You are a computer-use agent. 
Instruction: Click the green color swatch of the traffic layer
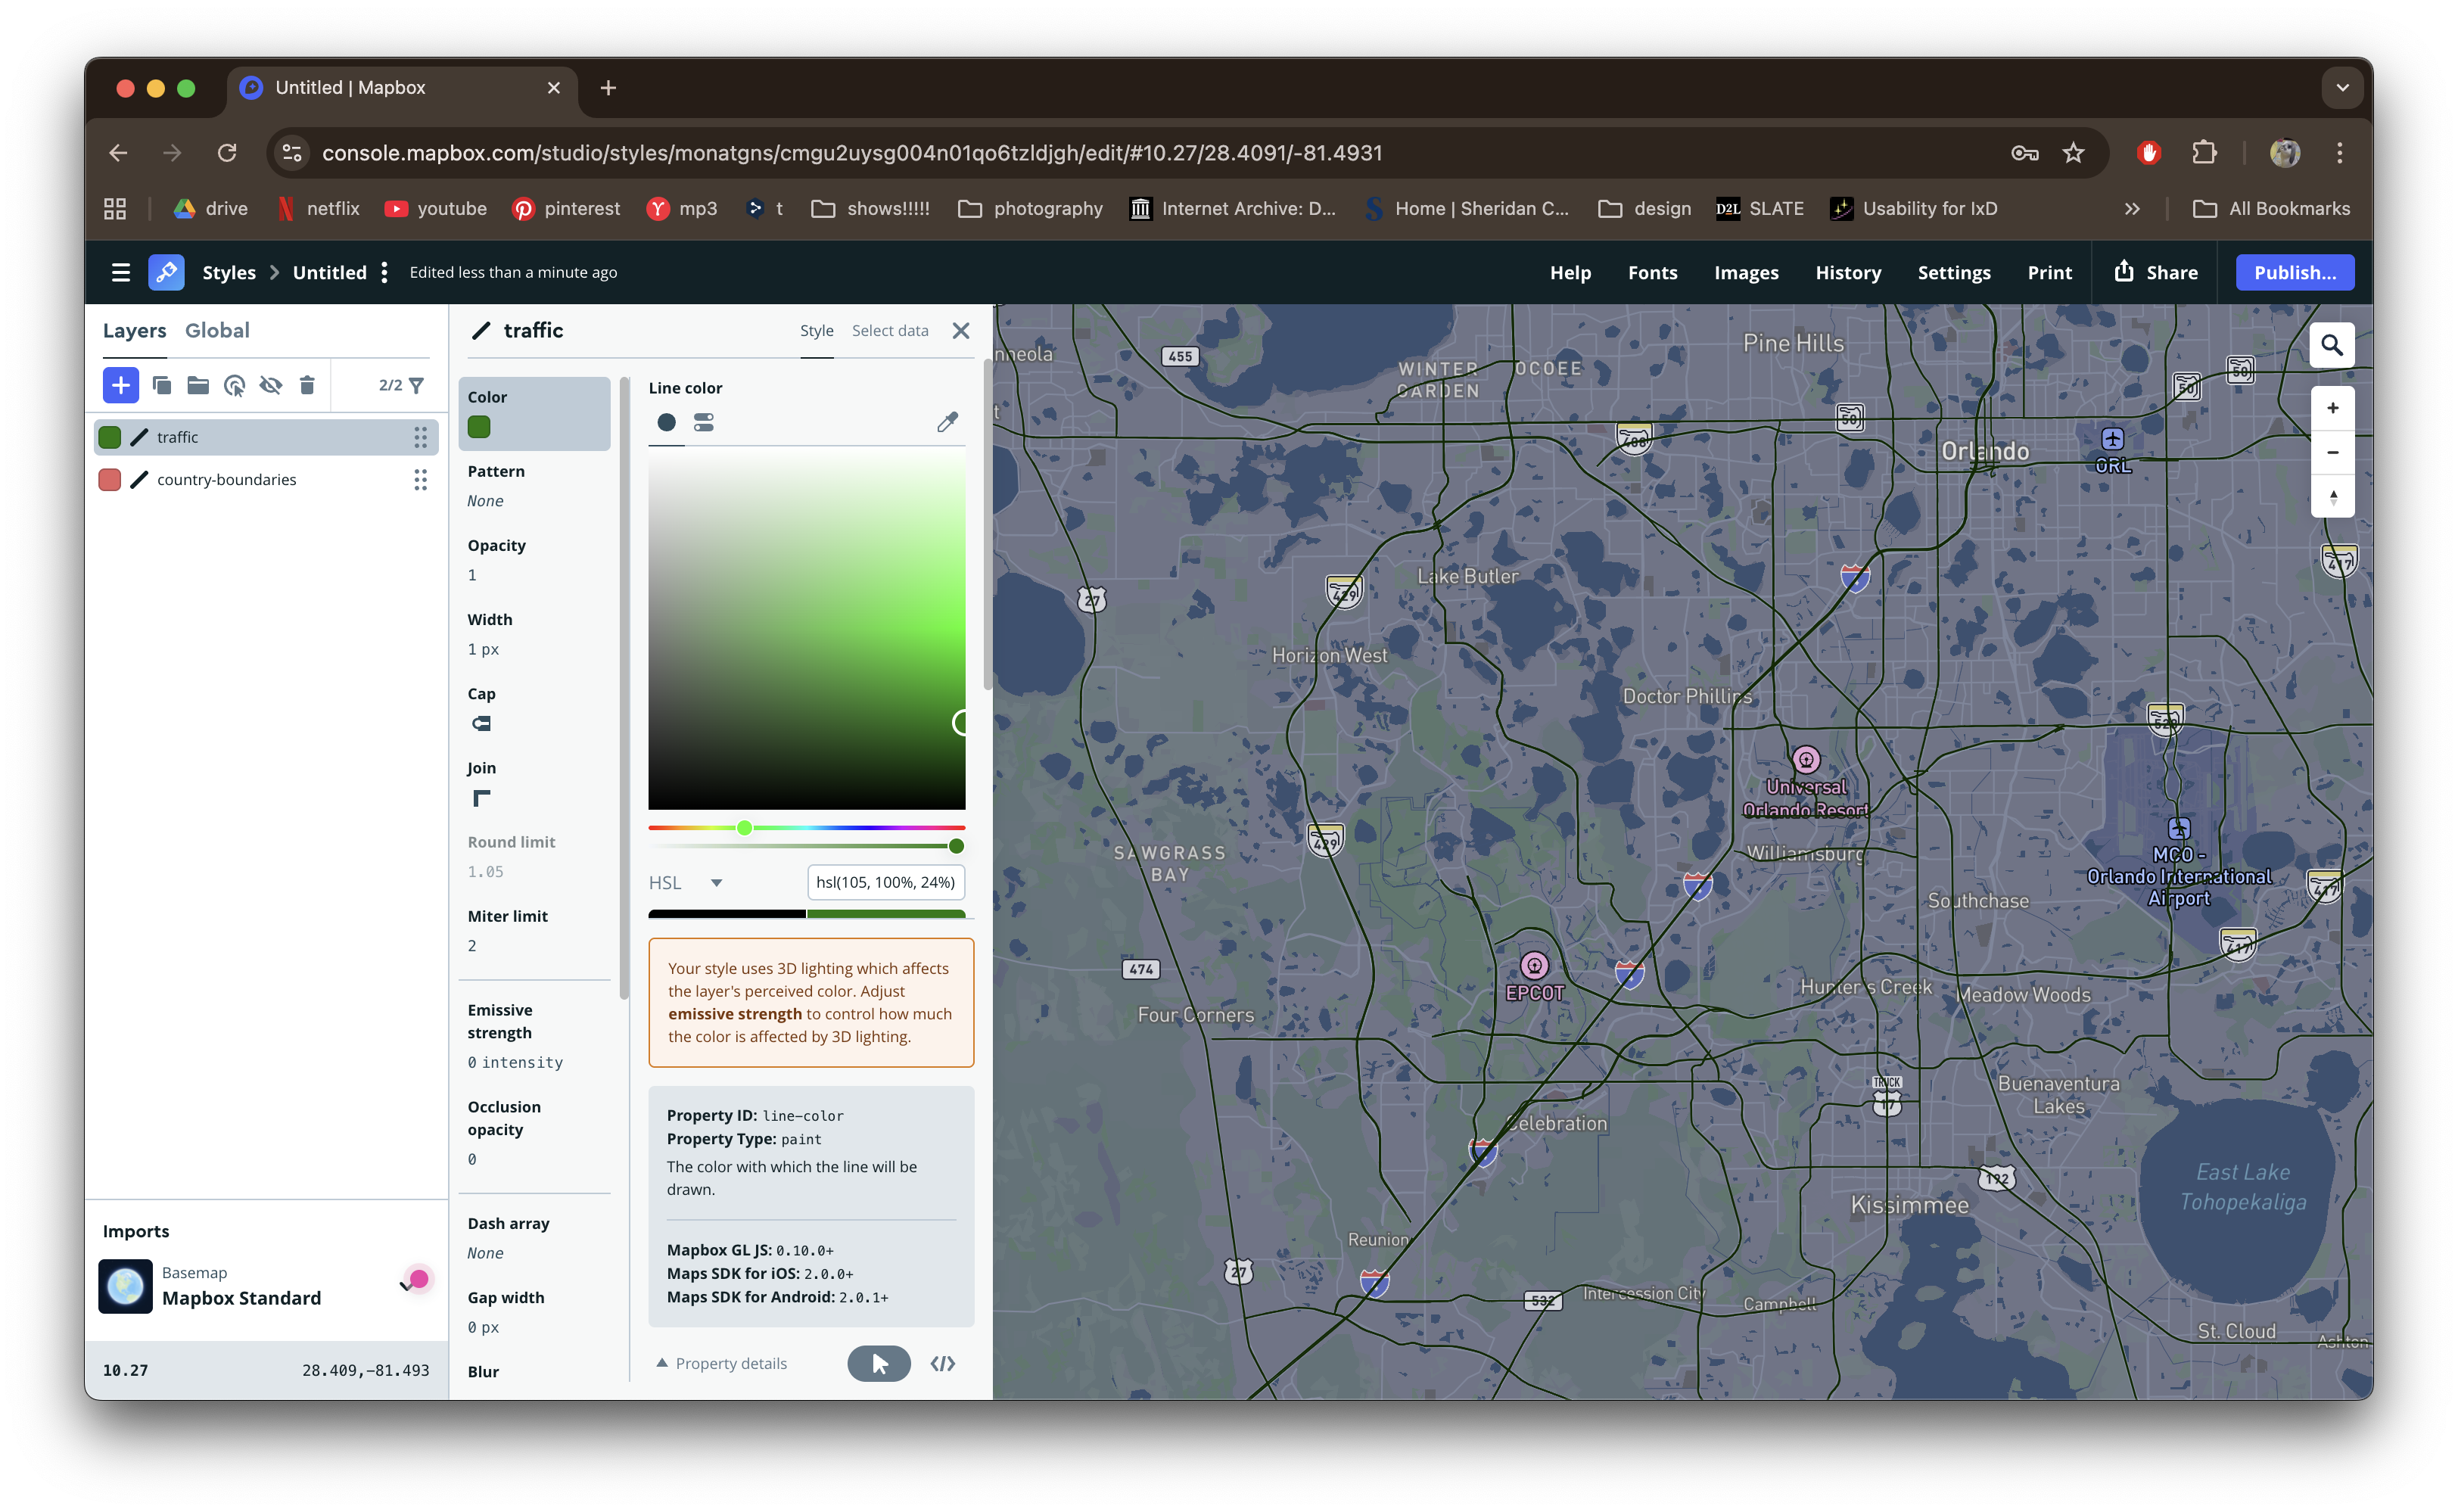(x=110, y=436)
